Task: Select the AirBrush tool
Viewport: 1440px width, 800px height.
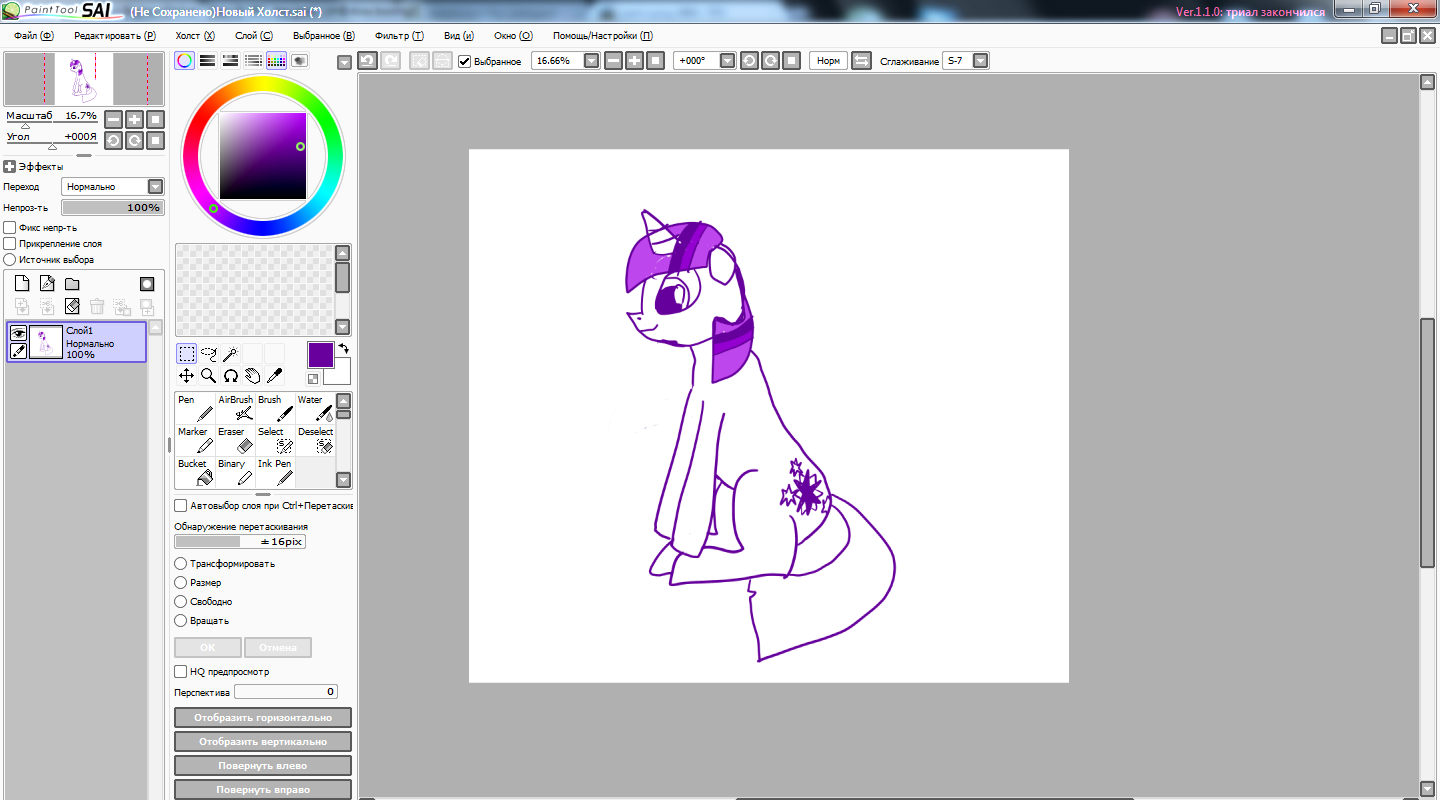Action: [235, 408]
